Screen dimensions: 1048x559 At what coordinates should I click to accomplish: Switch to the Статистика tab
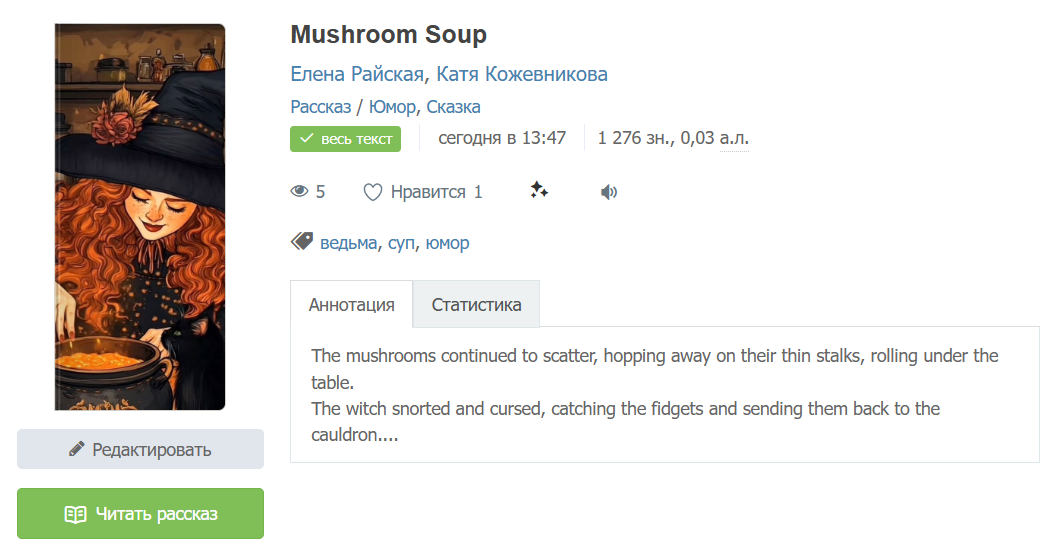click(x=476, y=305)
